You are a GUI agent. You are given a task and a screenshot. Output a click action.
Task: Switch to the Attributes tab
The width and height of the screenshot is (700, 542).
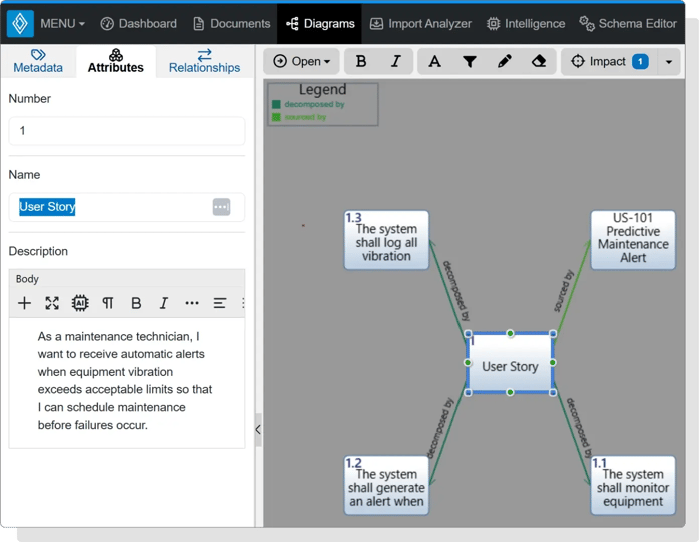(116, 62)
